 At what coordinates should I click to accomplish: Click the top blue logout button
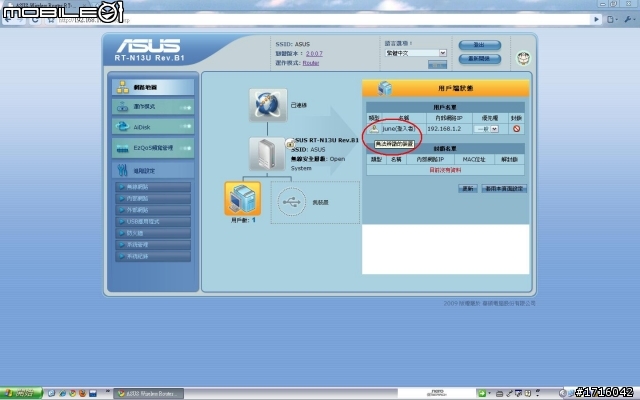pos(480,45)
